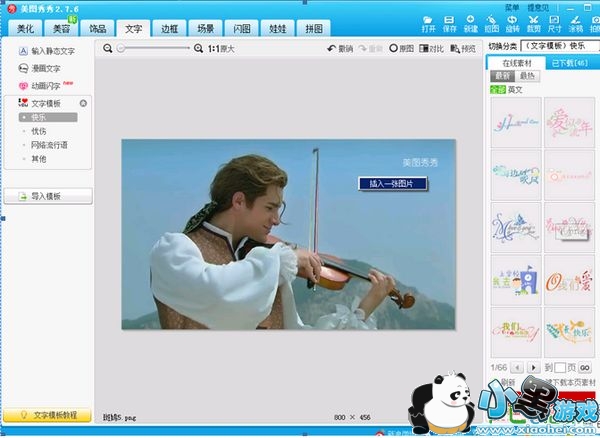Pick the butterfly script template thumbnail
This screenshot has height=438, width=600.
coord(516,228)
